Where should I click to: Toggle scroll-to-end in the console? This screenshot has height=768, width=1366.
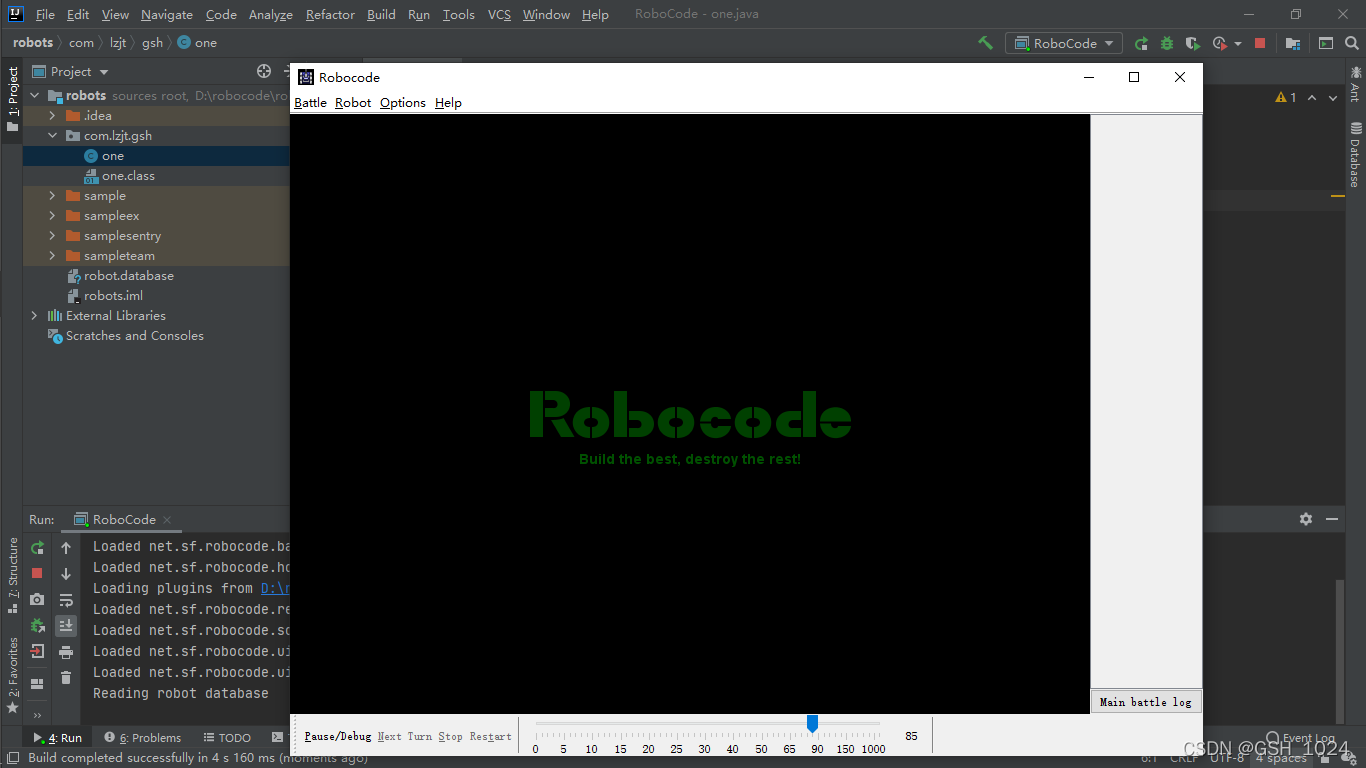(x=66, y=625)
